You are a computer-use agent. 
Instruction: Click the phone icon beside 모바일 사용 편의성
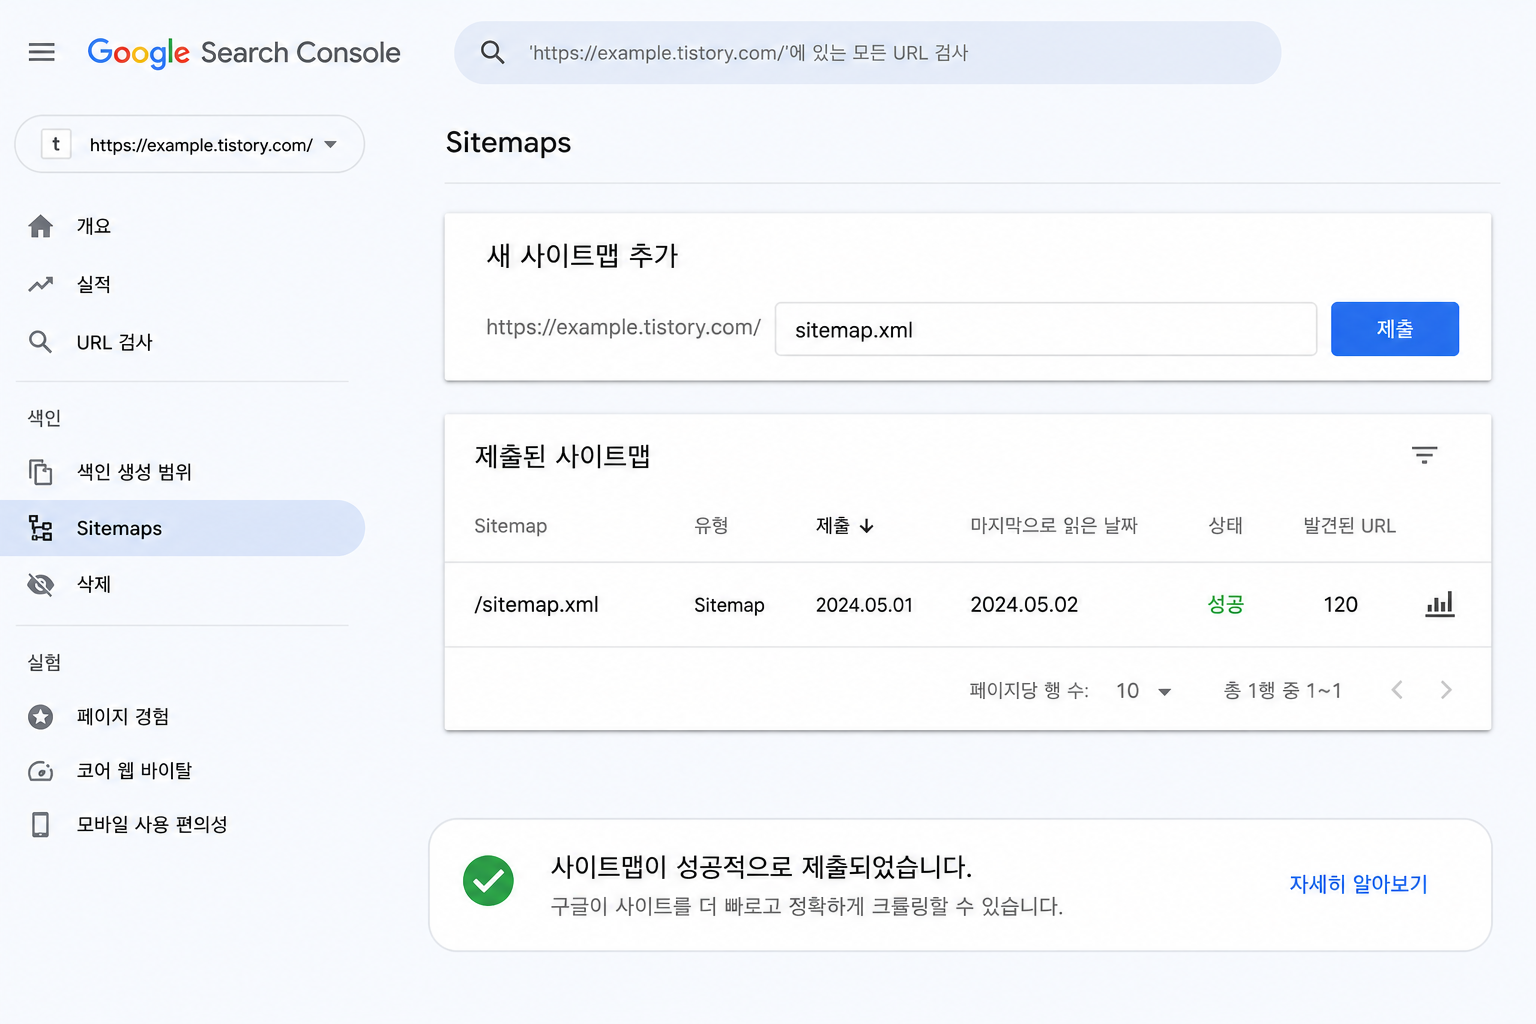coord(40,824)
